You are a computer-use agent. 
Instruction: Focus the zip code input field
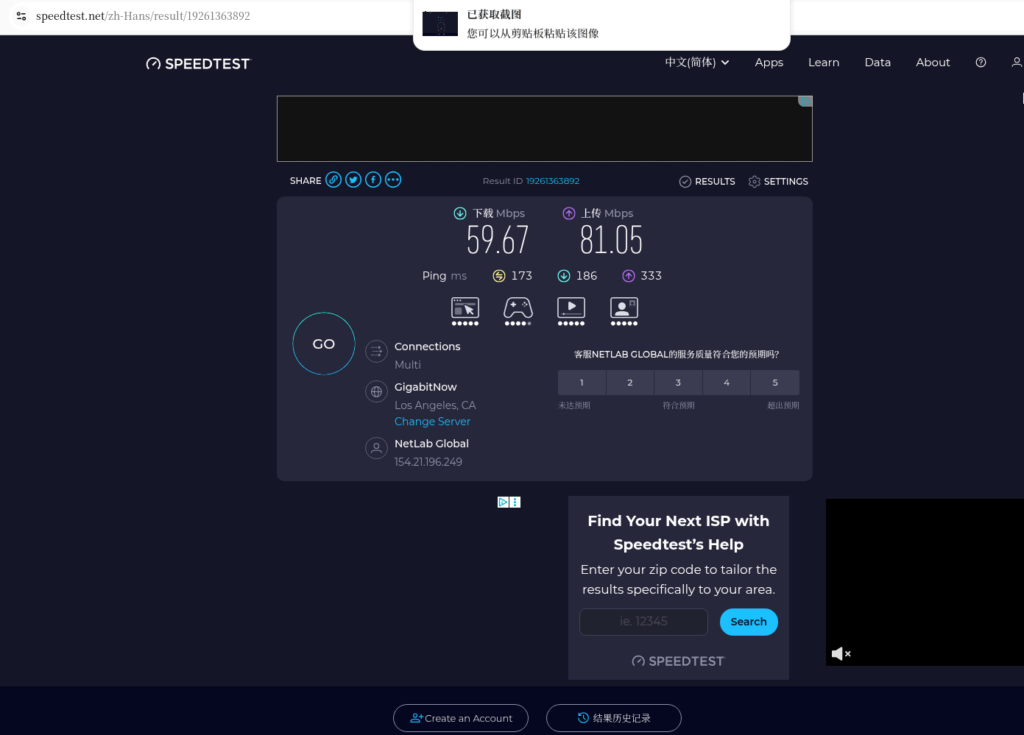[643, 621]
